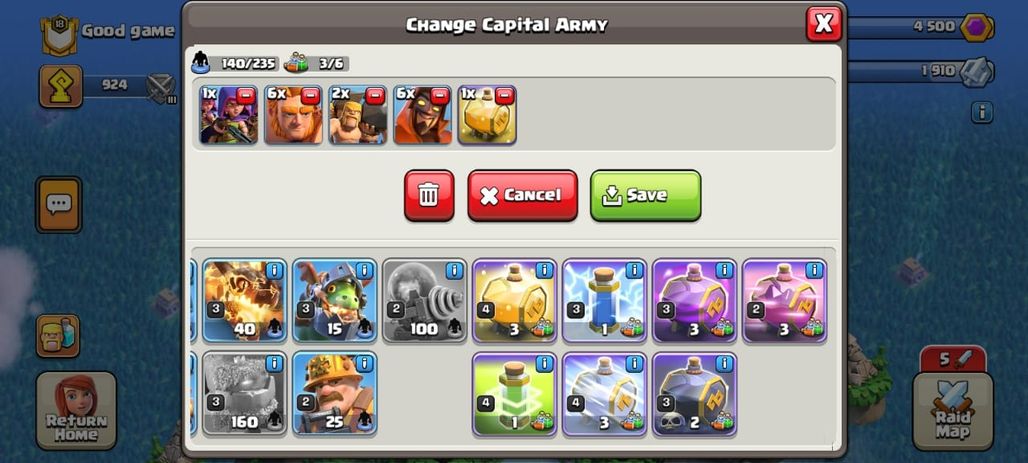Viewport: 1028px width, 463px height.
Task: Open the Raid Map
Action: [953, 411]
